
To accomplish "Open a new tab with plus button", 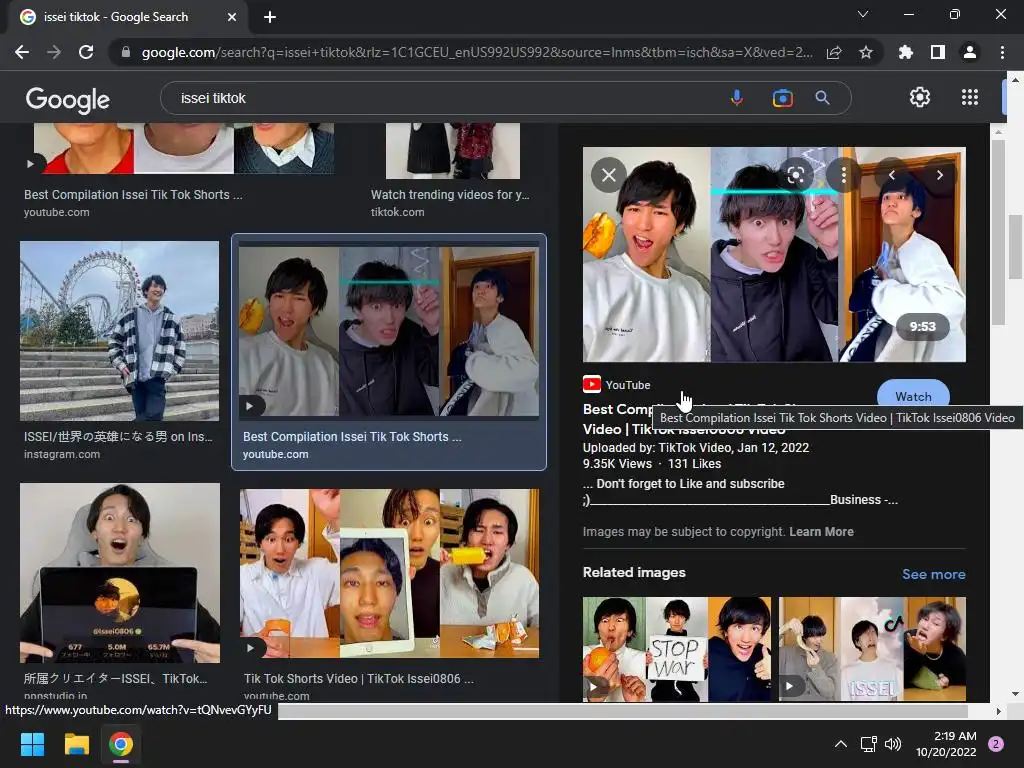I will tap(270, 17).
